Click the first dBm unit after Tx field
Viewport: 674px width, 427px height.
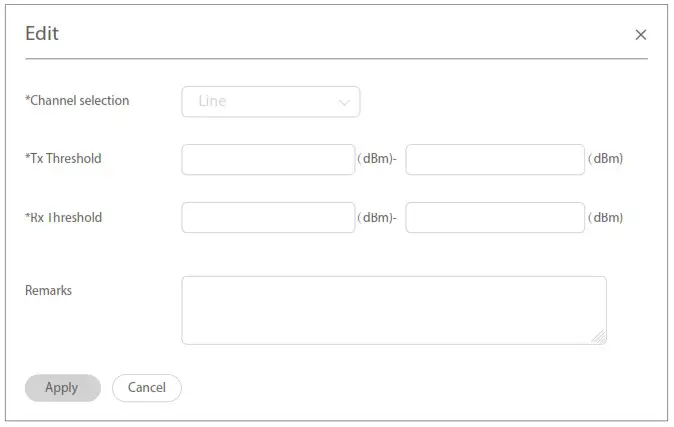376,159
